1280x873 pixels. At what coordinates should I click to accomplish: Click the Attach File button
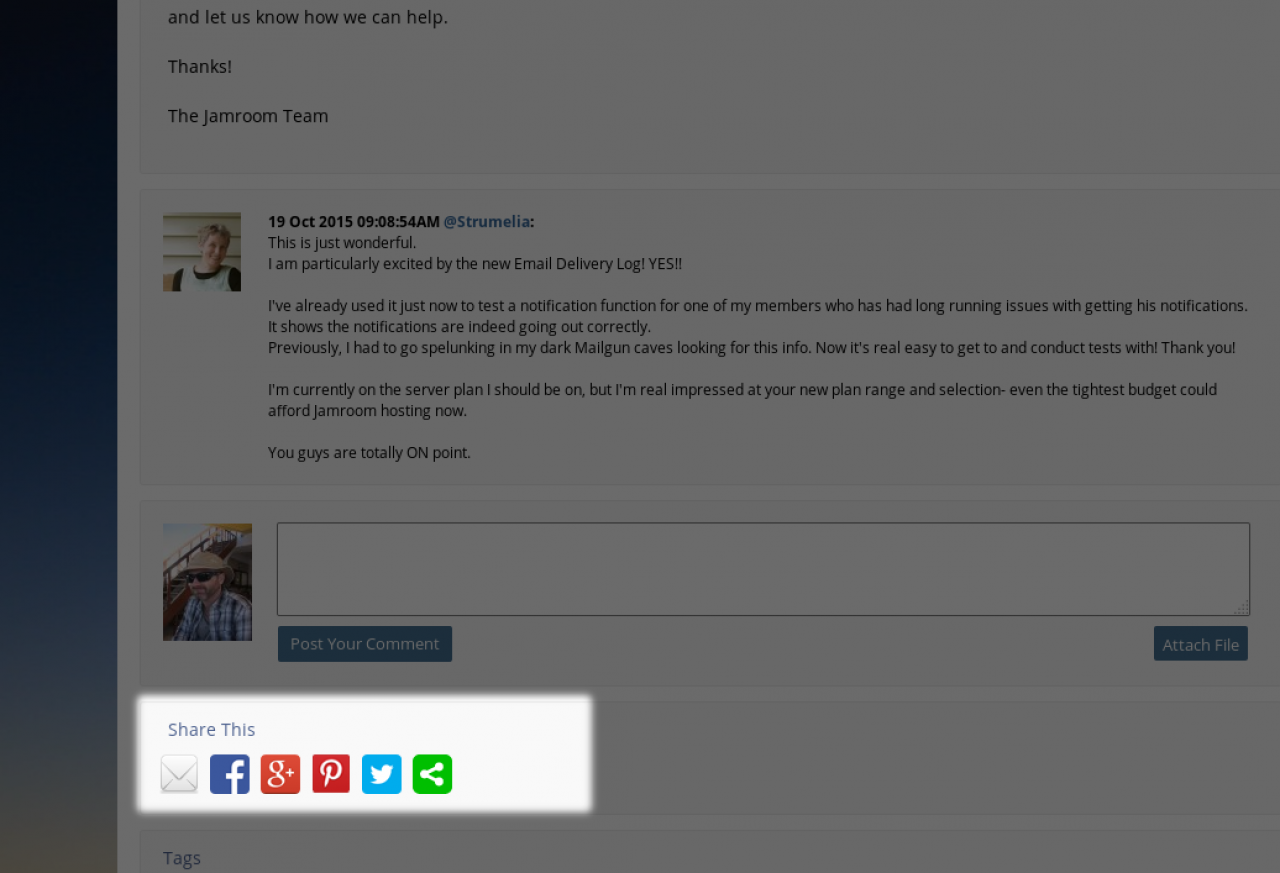[x=1201, y=644]
